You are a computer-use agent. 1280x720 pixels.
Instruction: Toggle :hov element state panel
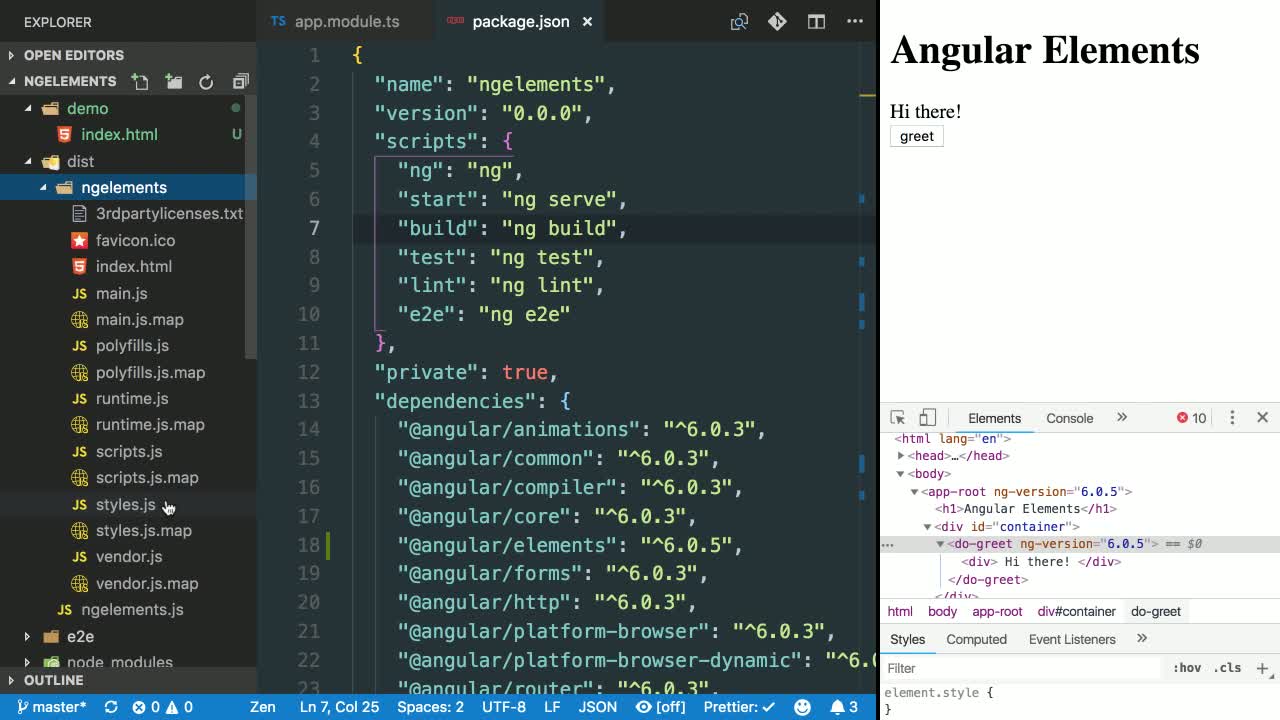[1187, 668]
